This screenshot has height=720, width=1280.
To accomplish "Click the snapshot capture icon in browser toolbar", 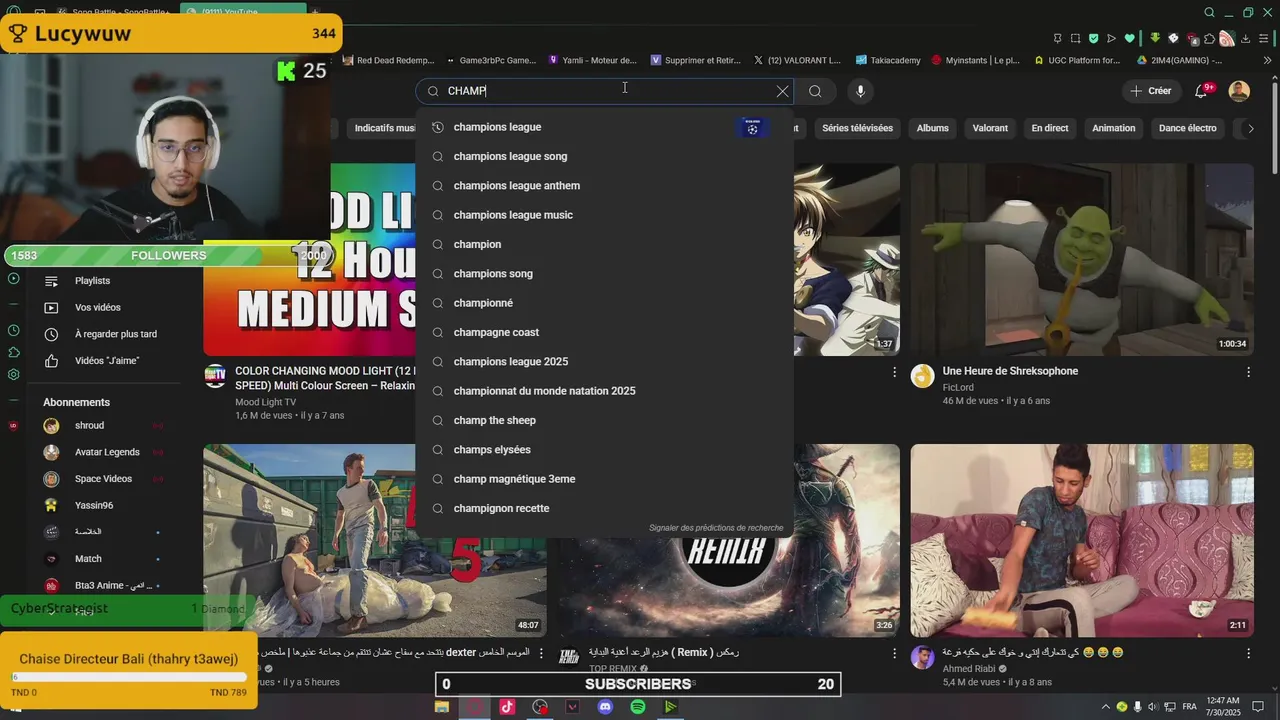I will tap(1075, 38).
